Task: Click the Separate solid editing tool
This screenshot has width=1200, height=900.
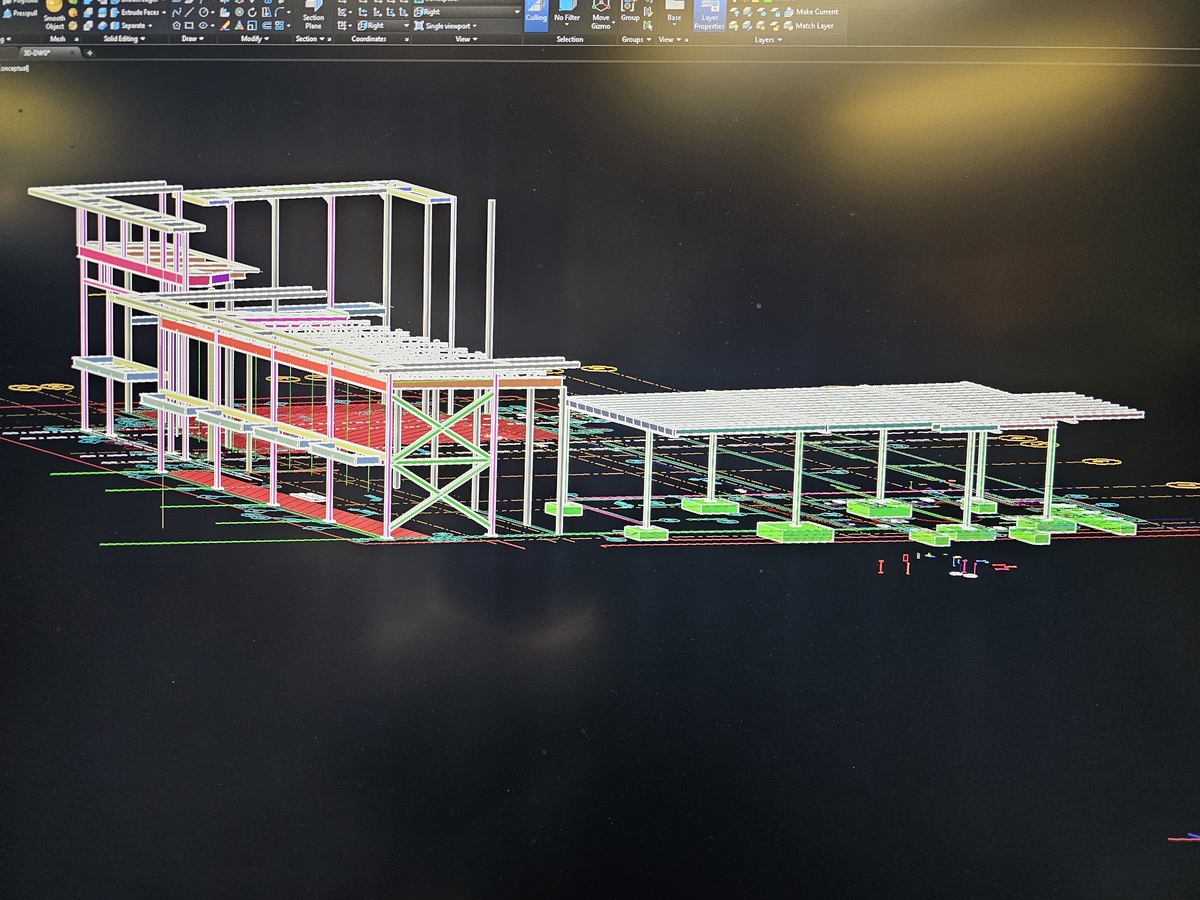Action: tap(133, 25)
